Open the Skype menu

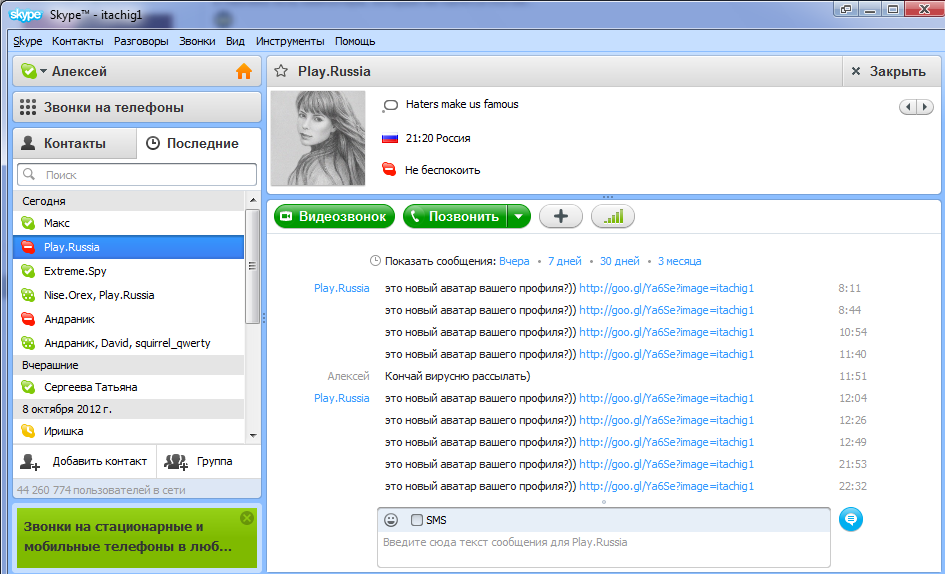tap(28, 41)
